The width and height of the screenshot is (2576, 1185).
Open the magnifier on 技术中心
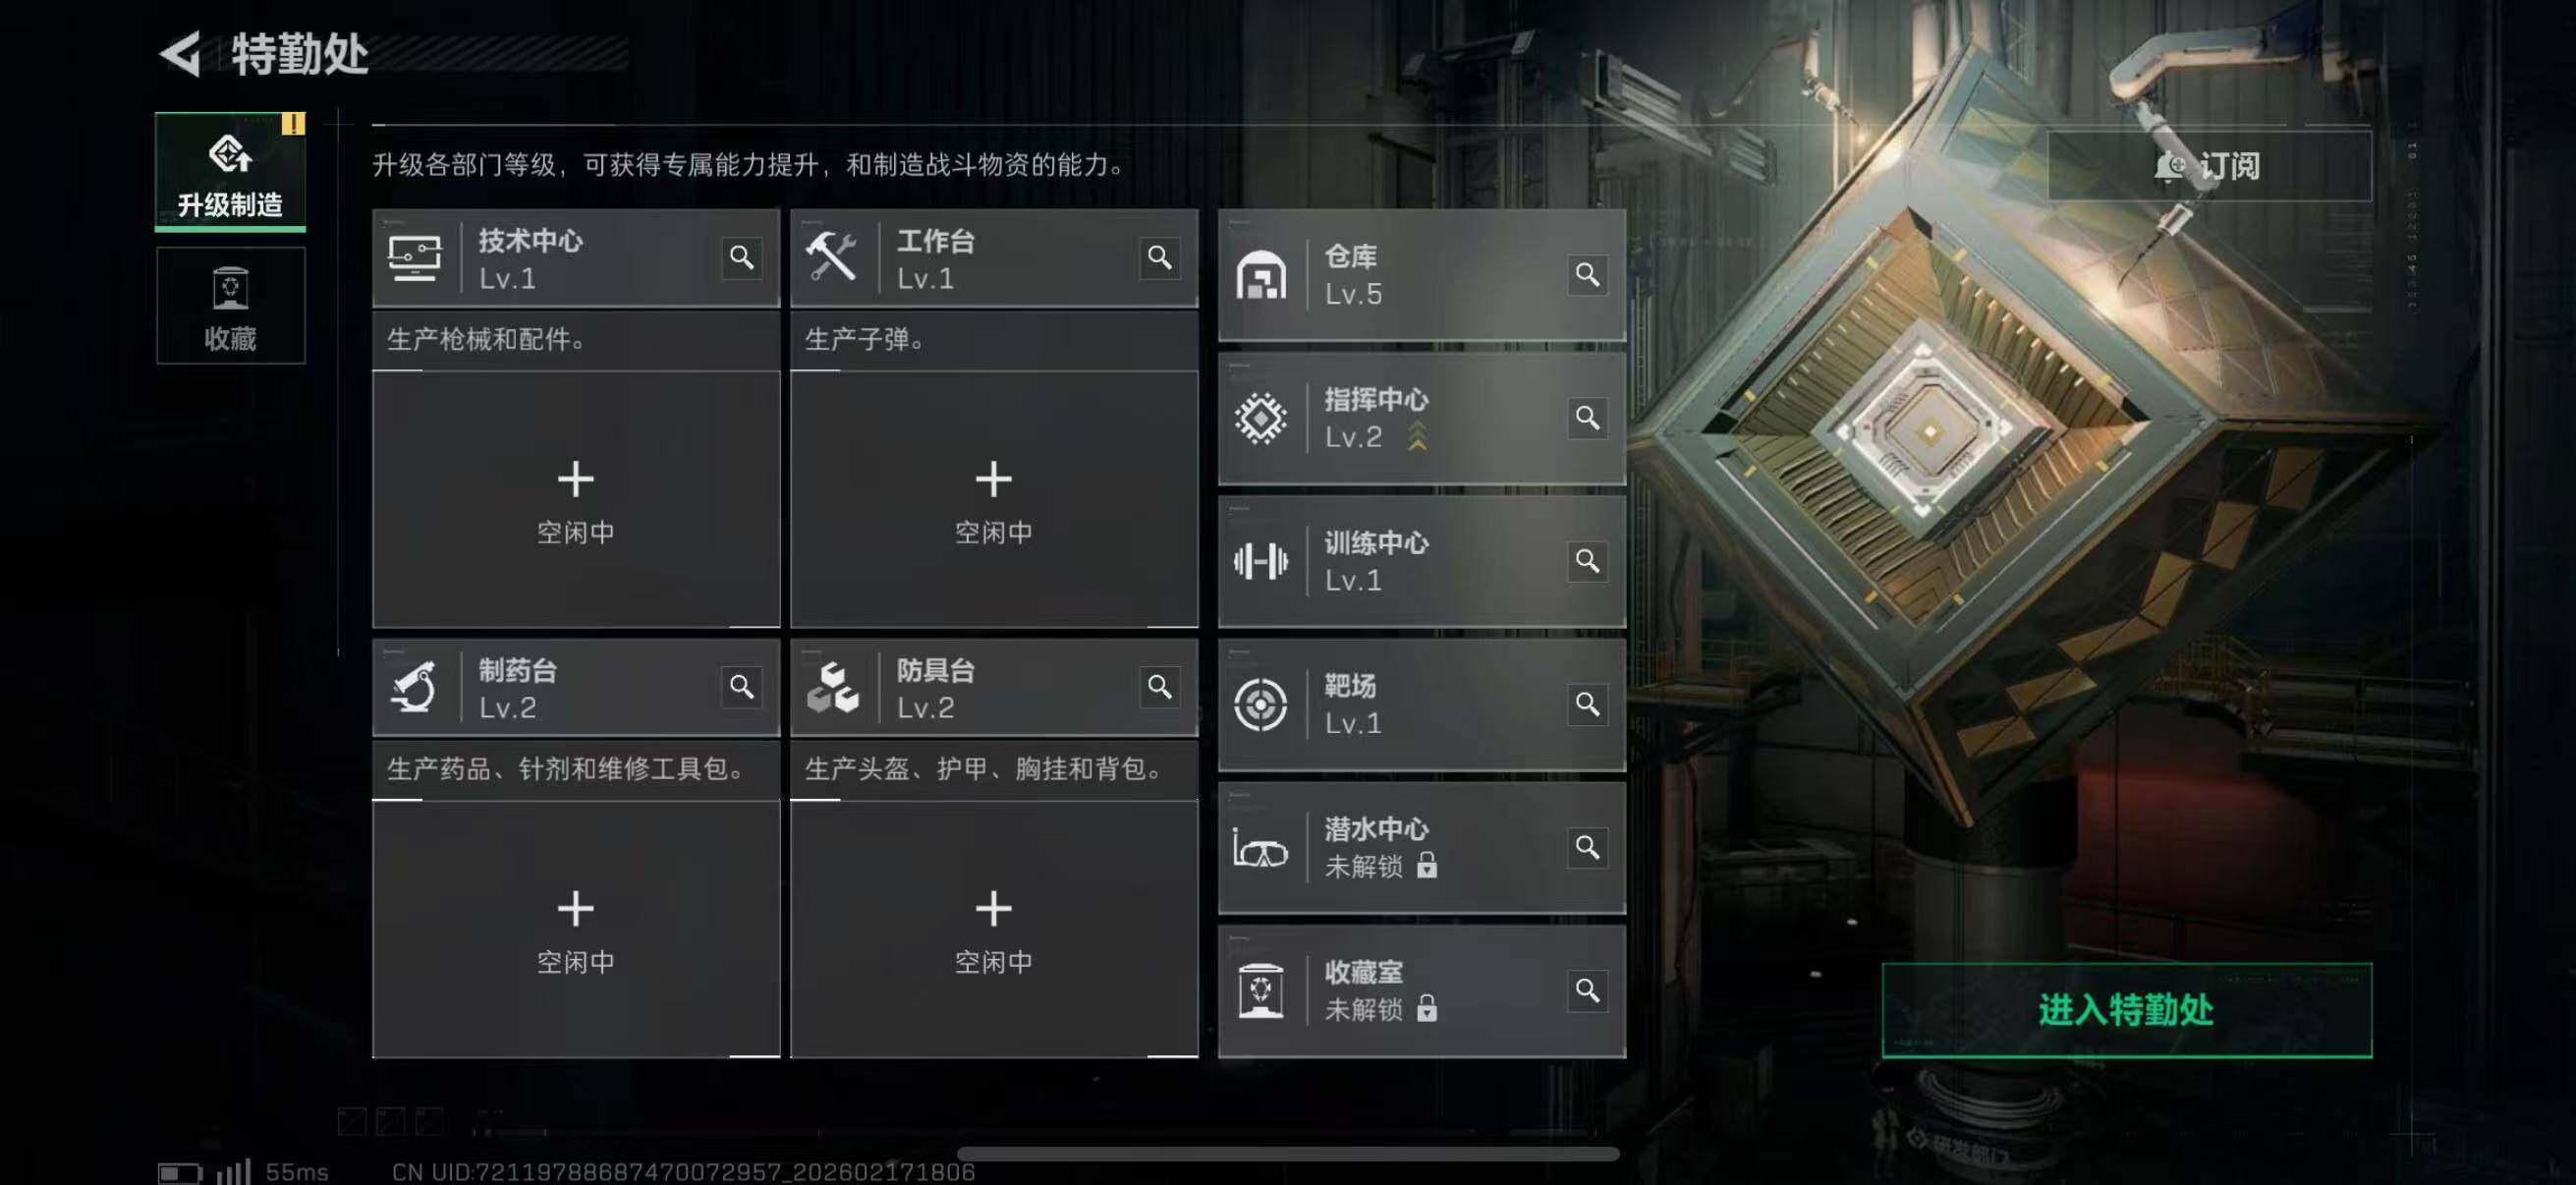741,258
